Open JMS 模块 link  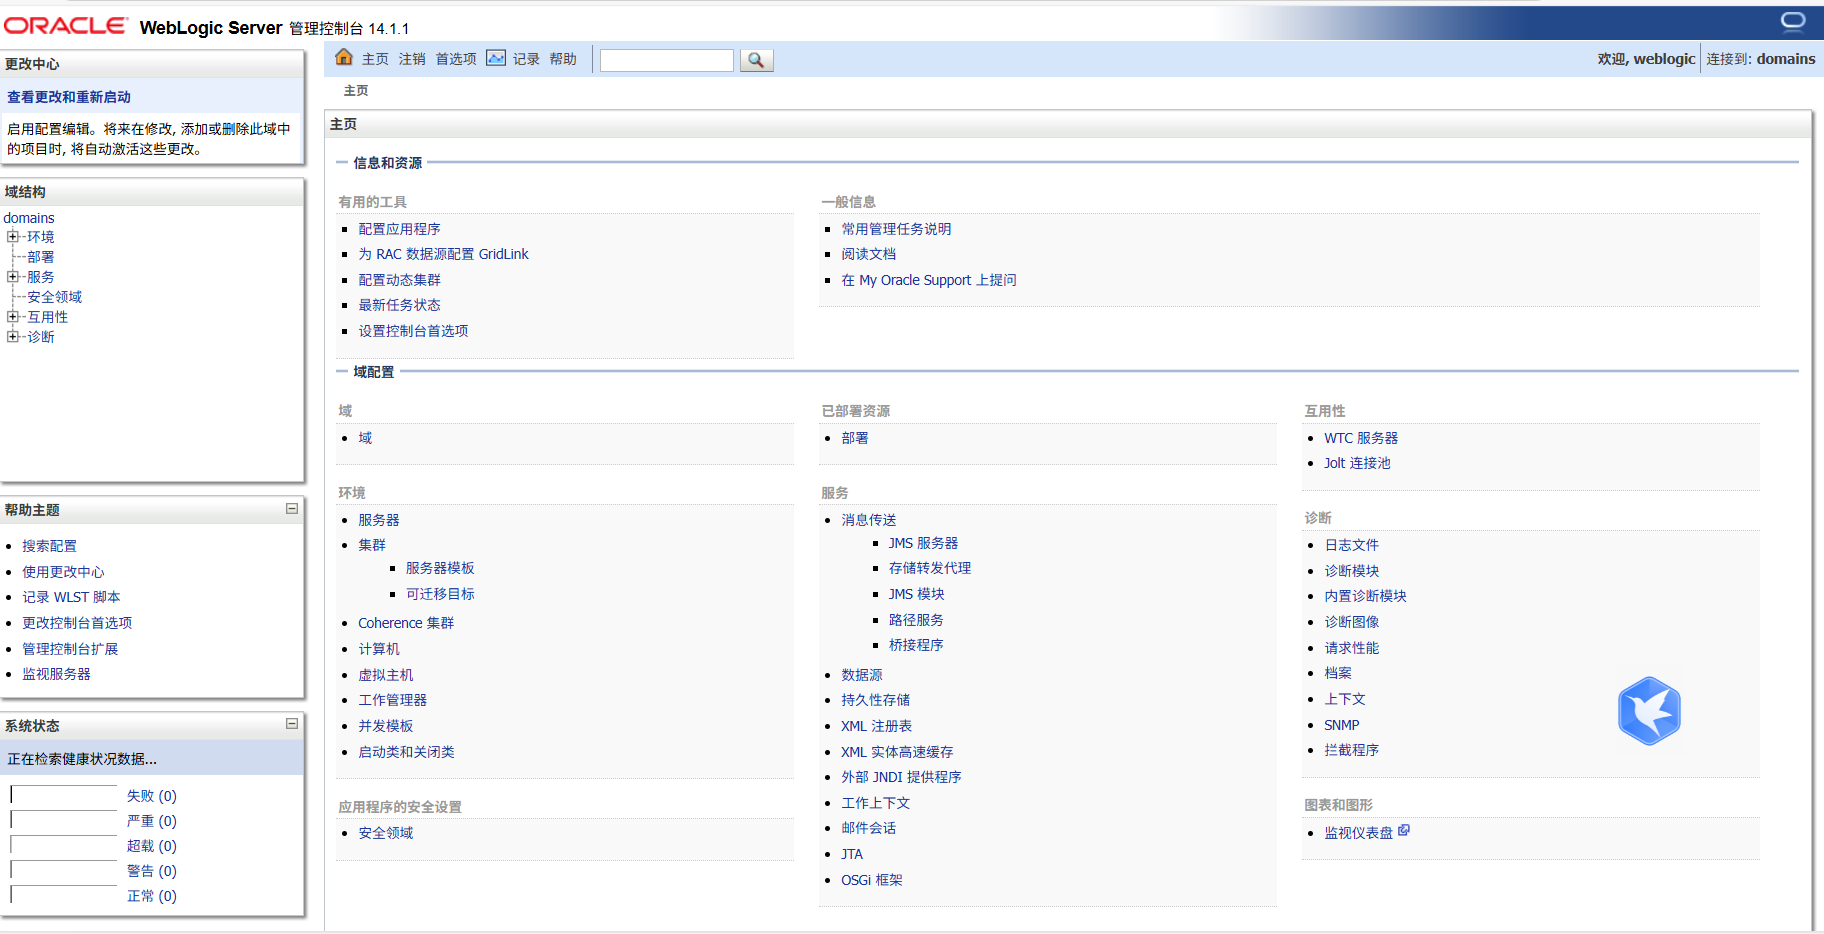[x=917, y=594]
